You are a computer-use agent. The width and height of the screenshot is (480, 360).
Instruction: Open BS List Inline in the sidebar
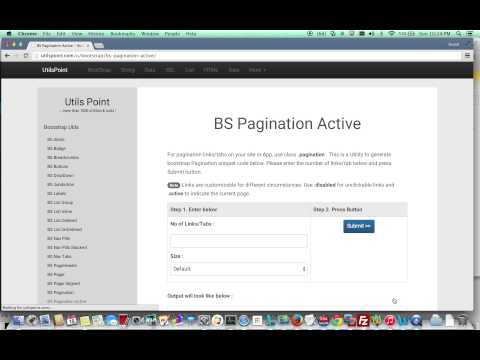[x=60, y=211]
